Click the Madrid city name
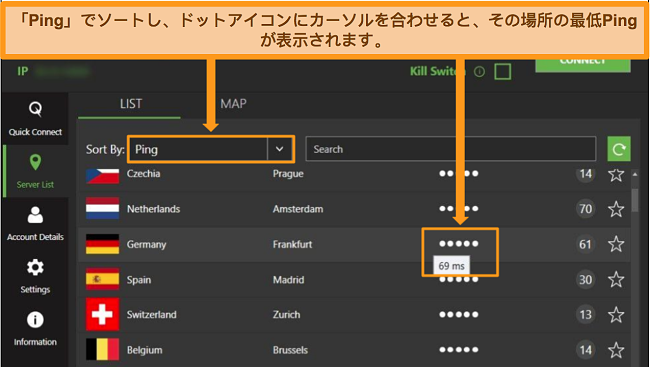The image size is (650, 367). pos(289,280)
